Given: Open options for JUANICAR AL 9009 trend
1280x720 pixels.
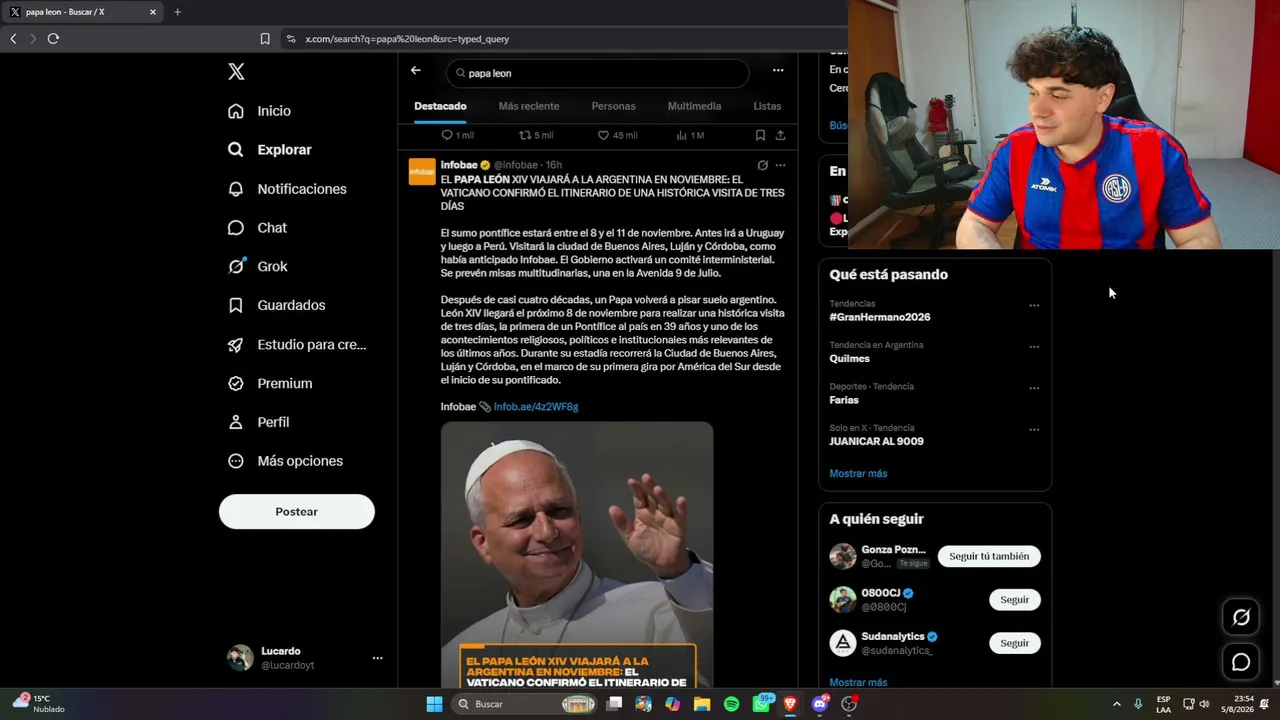Looking at the screenshot, I should tap(1034, 430).
